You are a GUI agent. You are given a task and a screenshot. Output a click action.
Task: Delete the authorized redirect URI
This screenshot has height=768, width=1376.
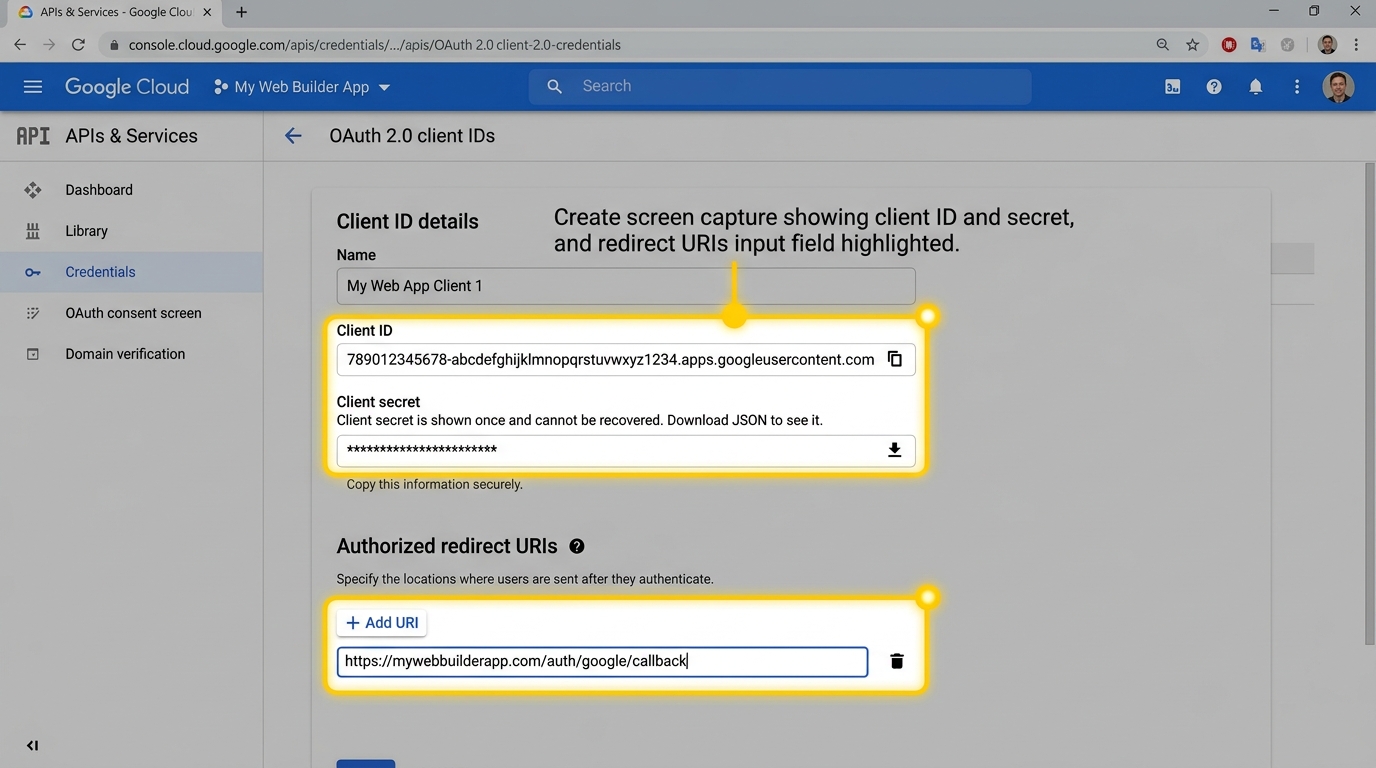[x=897, y=661]
